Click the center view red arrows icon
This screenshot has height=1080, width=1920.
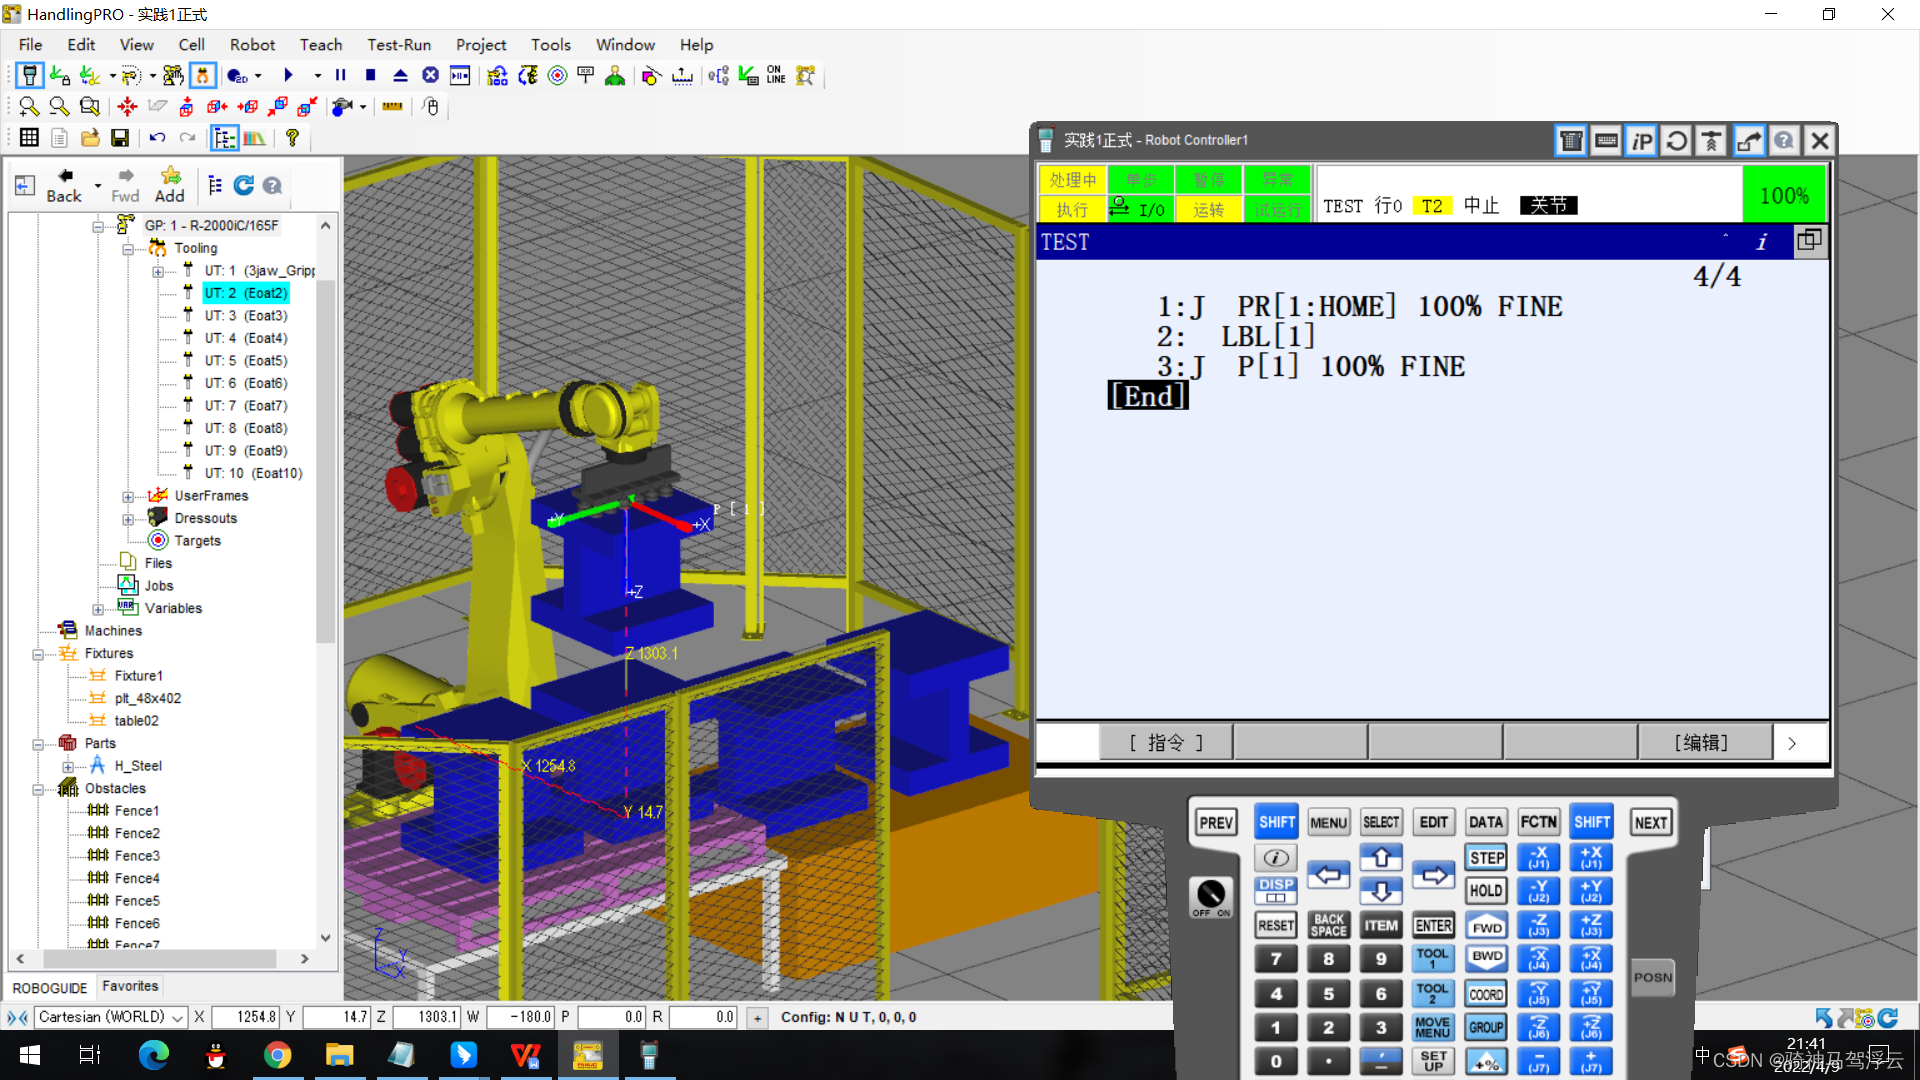click(127, 107)
